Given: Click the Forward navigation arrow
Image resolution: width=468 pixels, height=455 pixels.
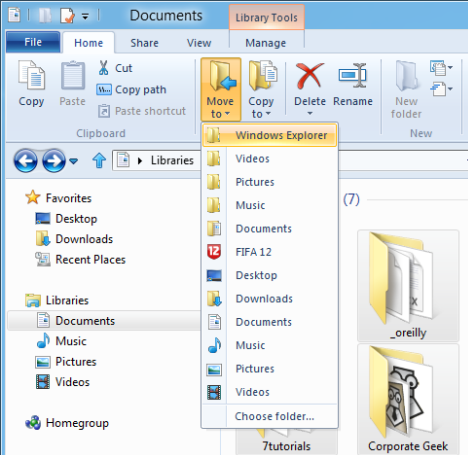Looking at the screenshot, I should pyautogui.click(x=54, y=161).
